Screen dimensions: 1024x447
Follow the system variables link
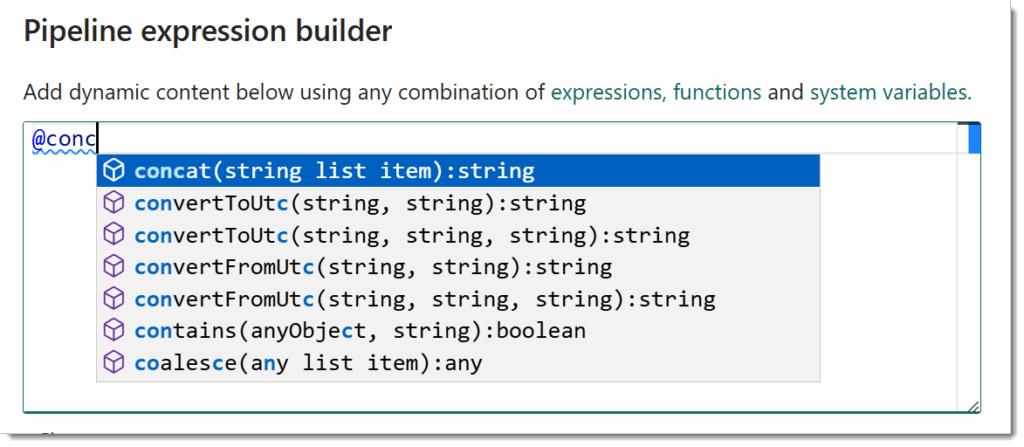[x=891, y=92]
